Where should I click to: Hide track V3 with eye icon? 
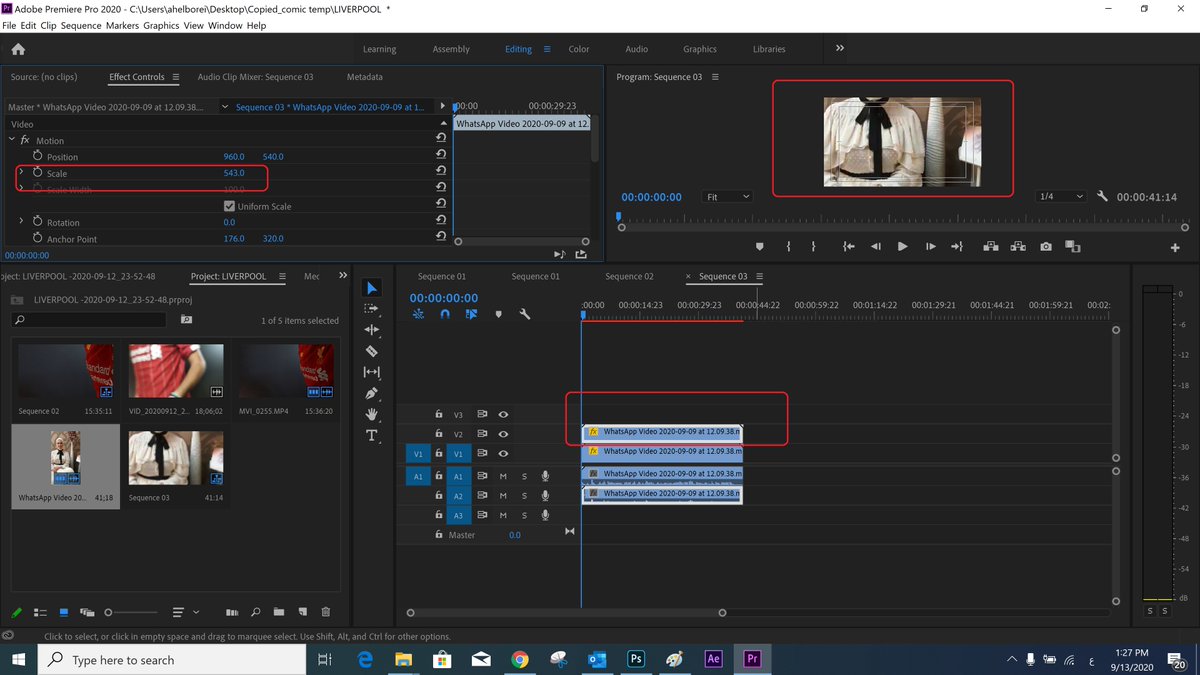pos(504,414)
